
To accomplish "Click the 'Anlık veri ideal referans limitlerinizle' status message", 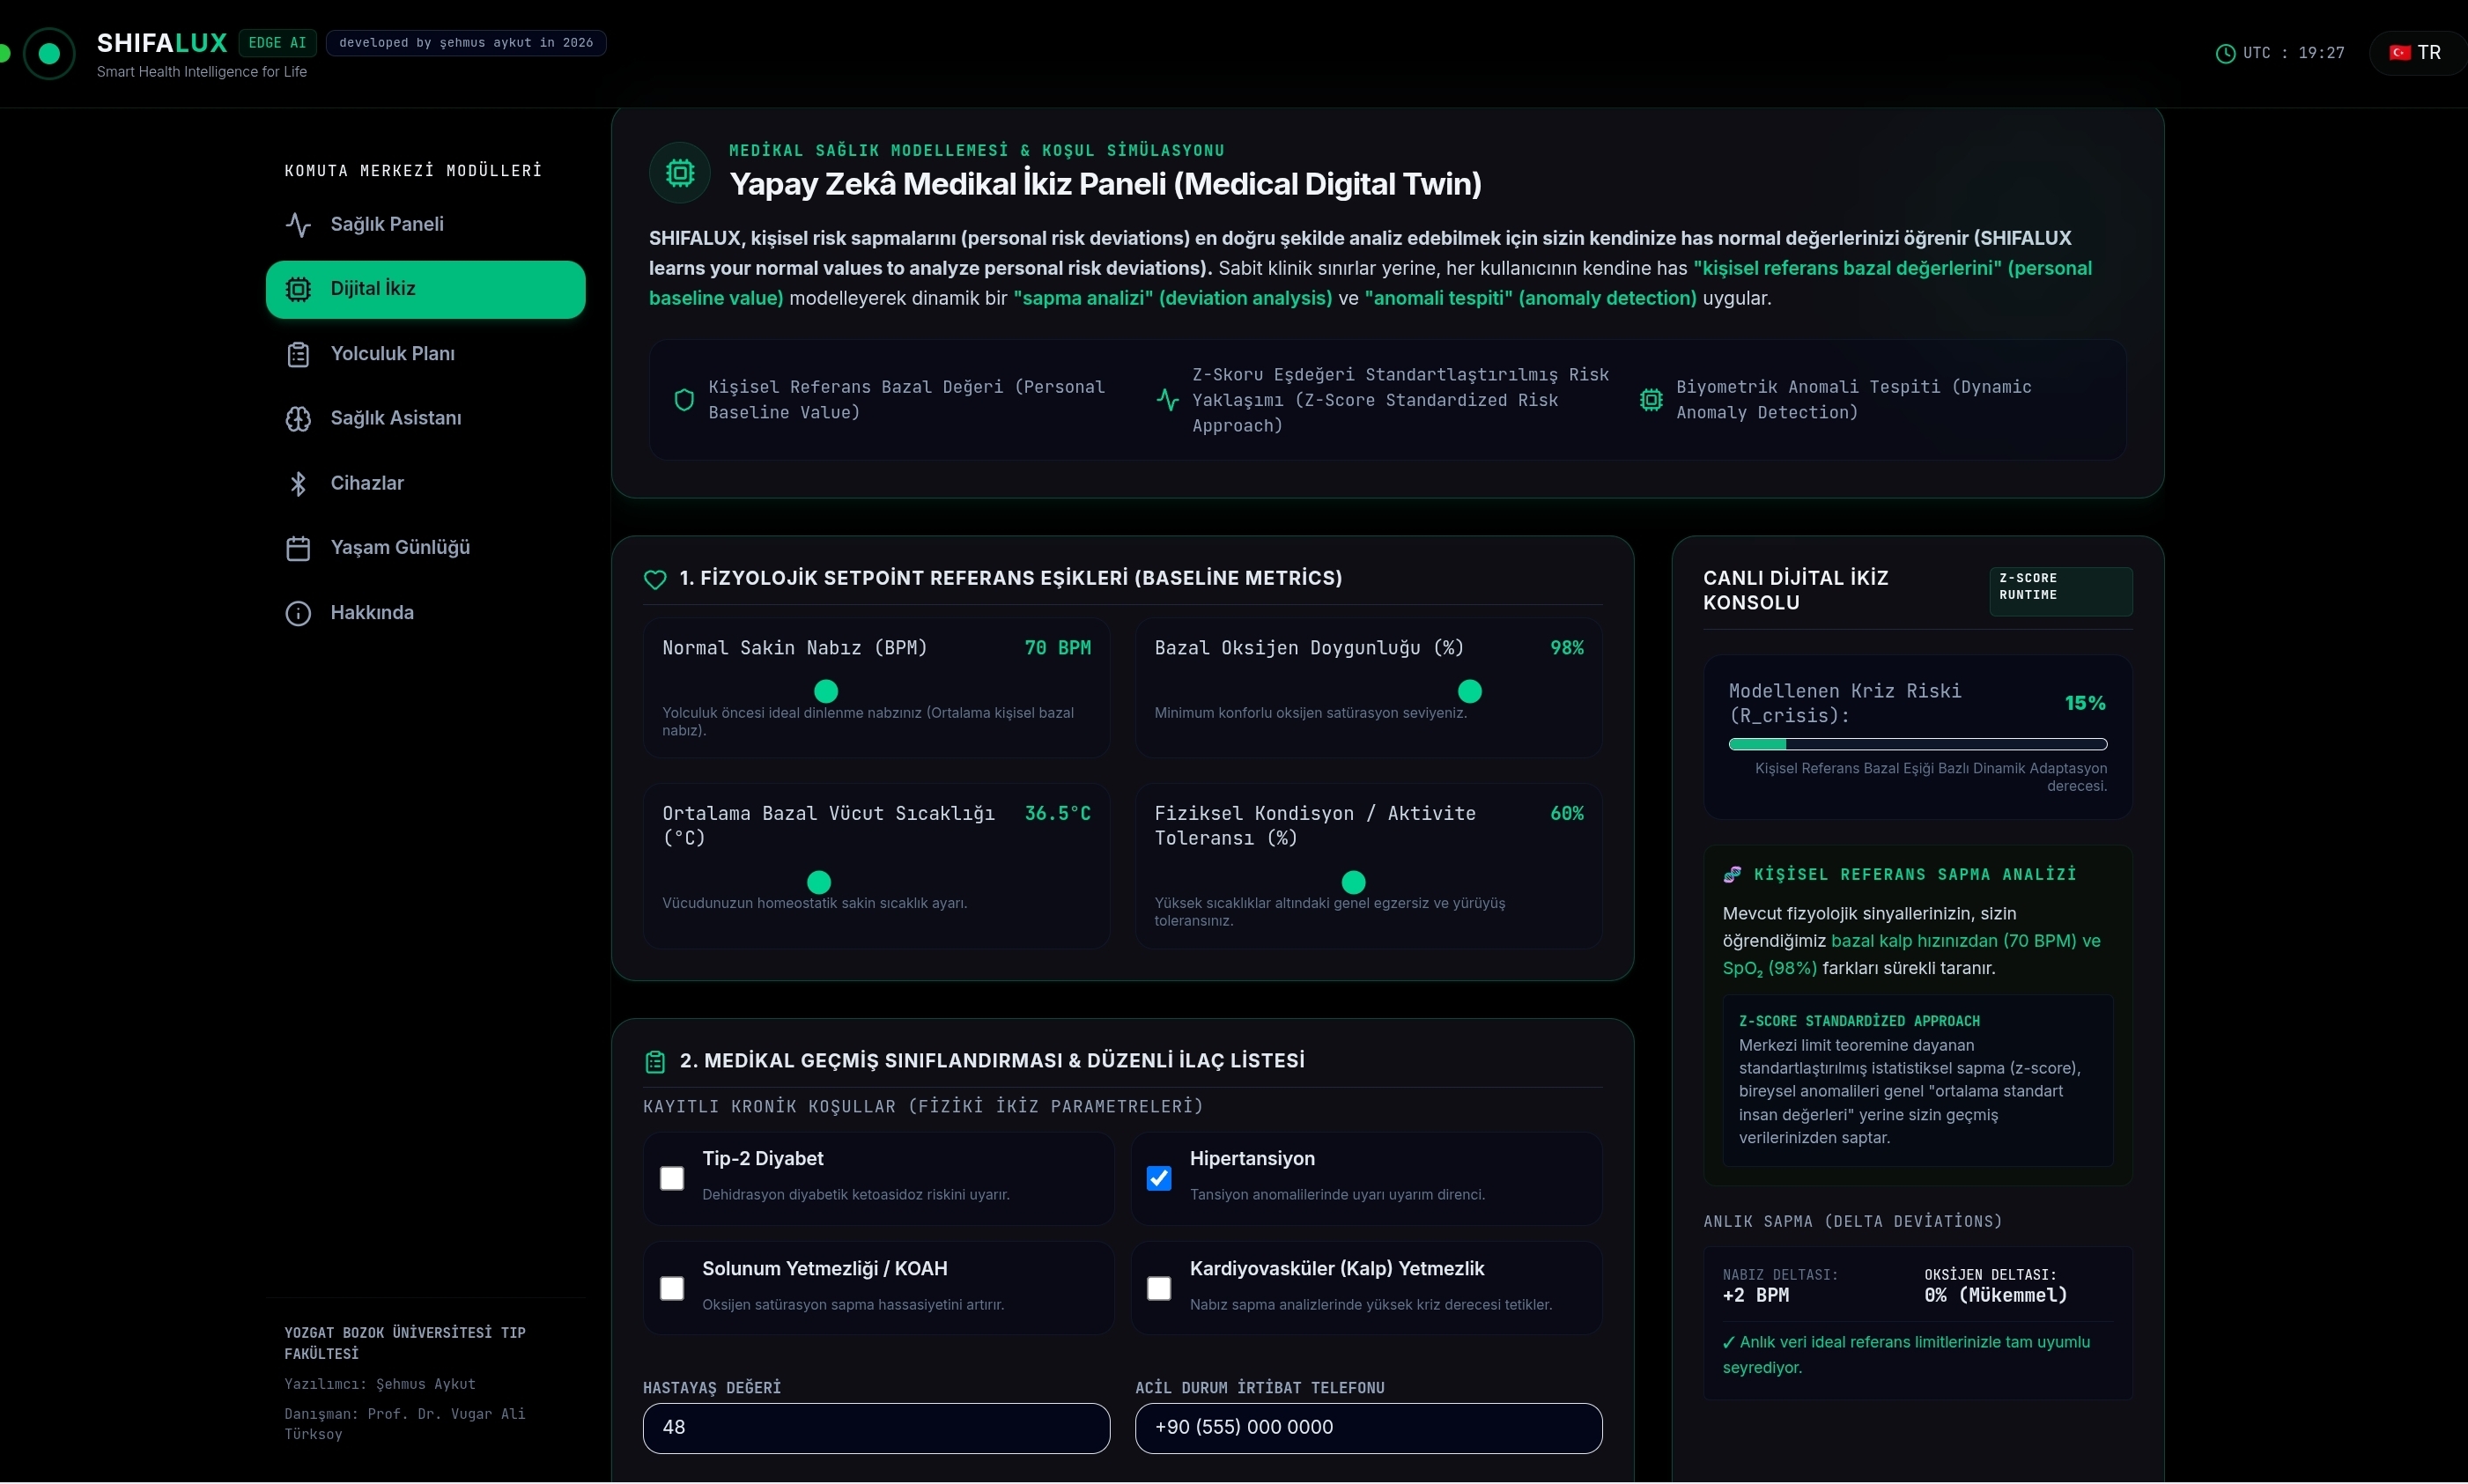I will (1906, 1355).
